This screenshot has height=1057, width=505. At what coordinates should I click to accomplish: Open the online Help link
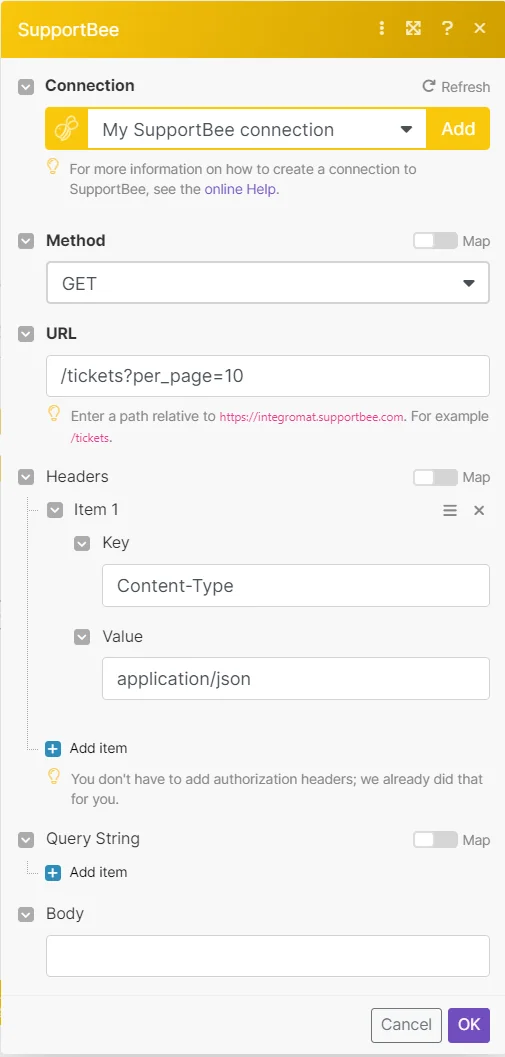pos(241,189)
